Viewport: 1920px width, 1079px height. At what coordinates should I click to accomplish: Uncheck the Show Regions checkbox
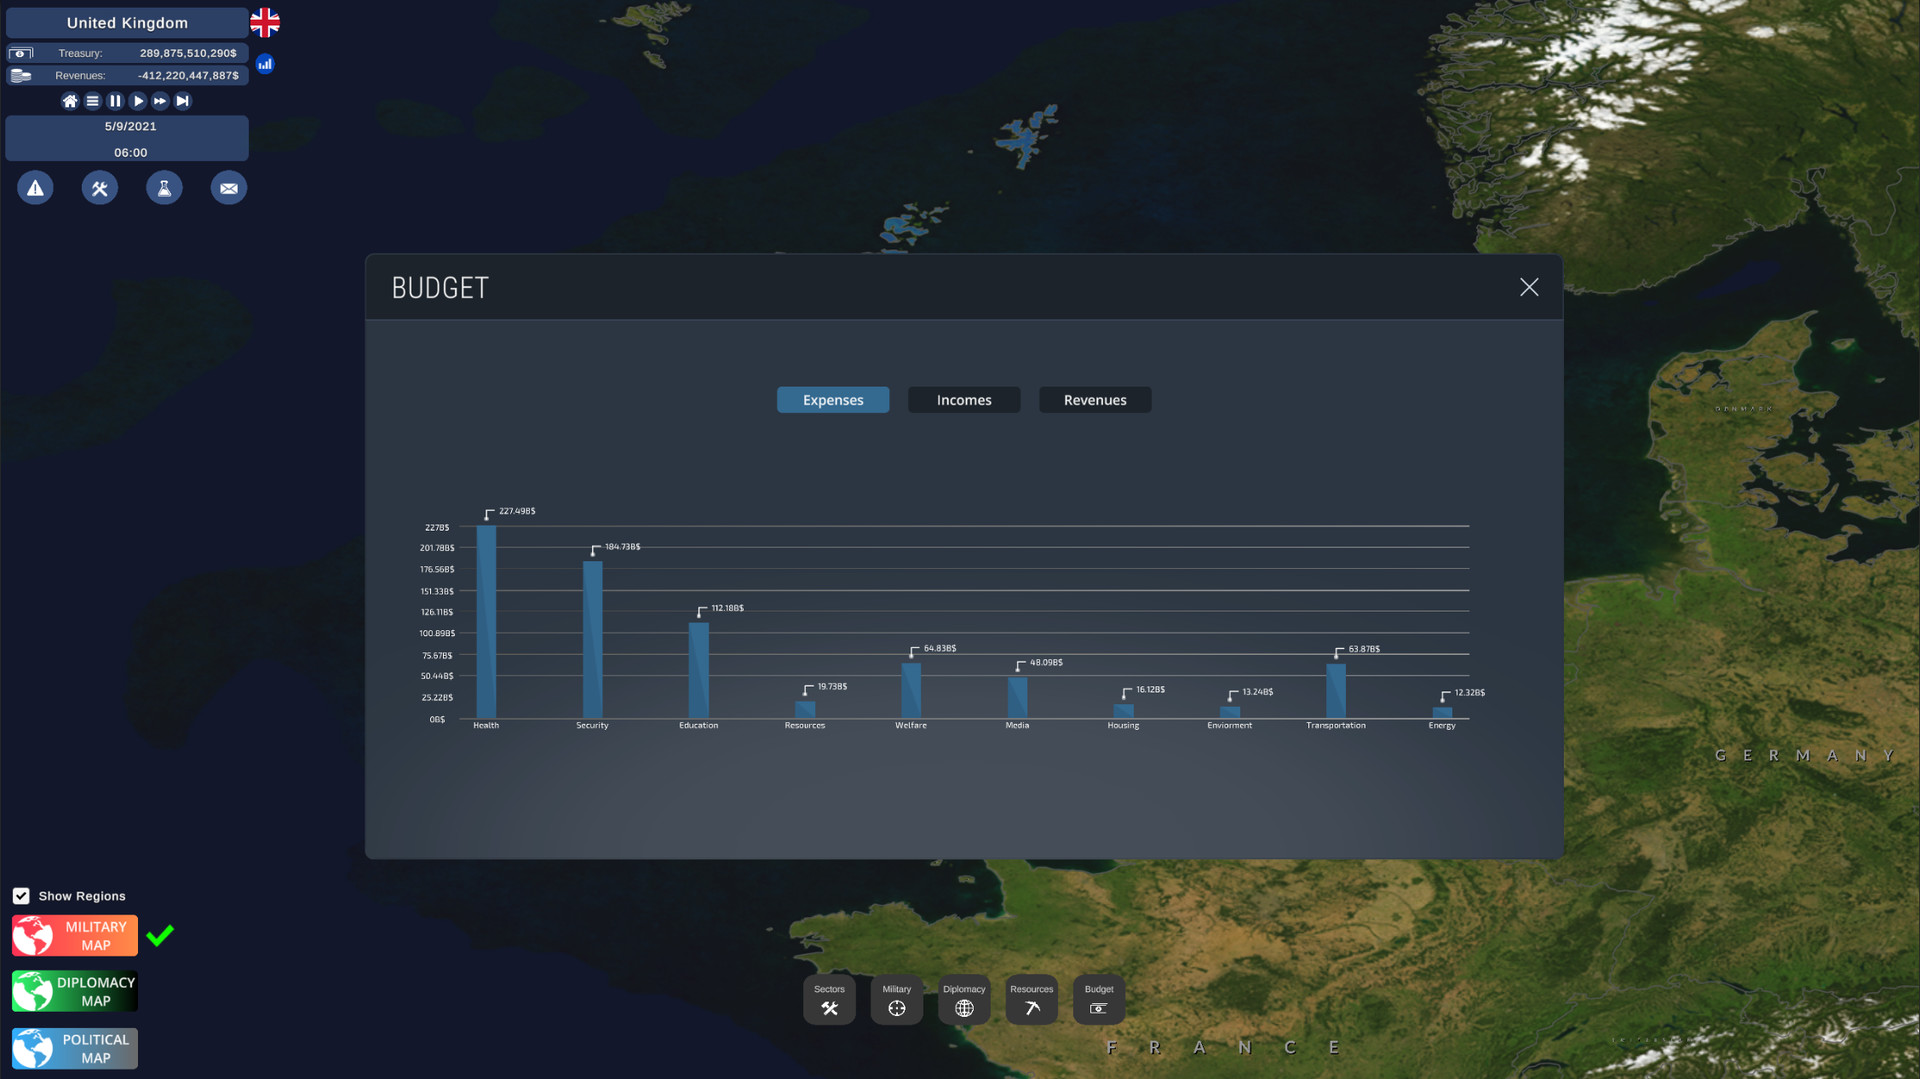point(21,896)
